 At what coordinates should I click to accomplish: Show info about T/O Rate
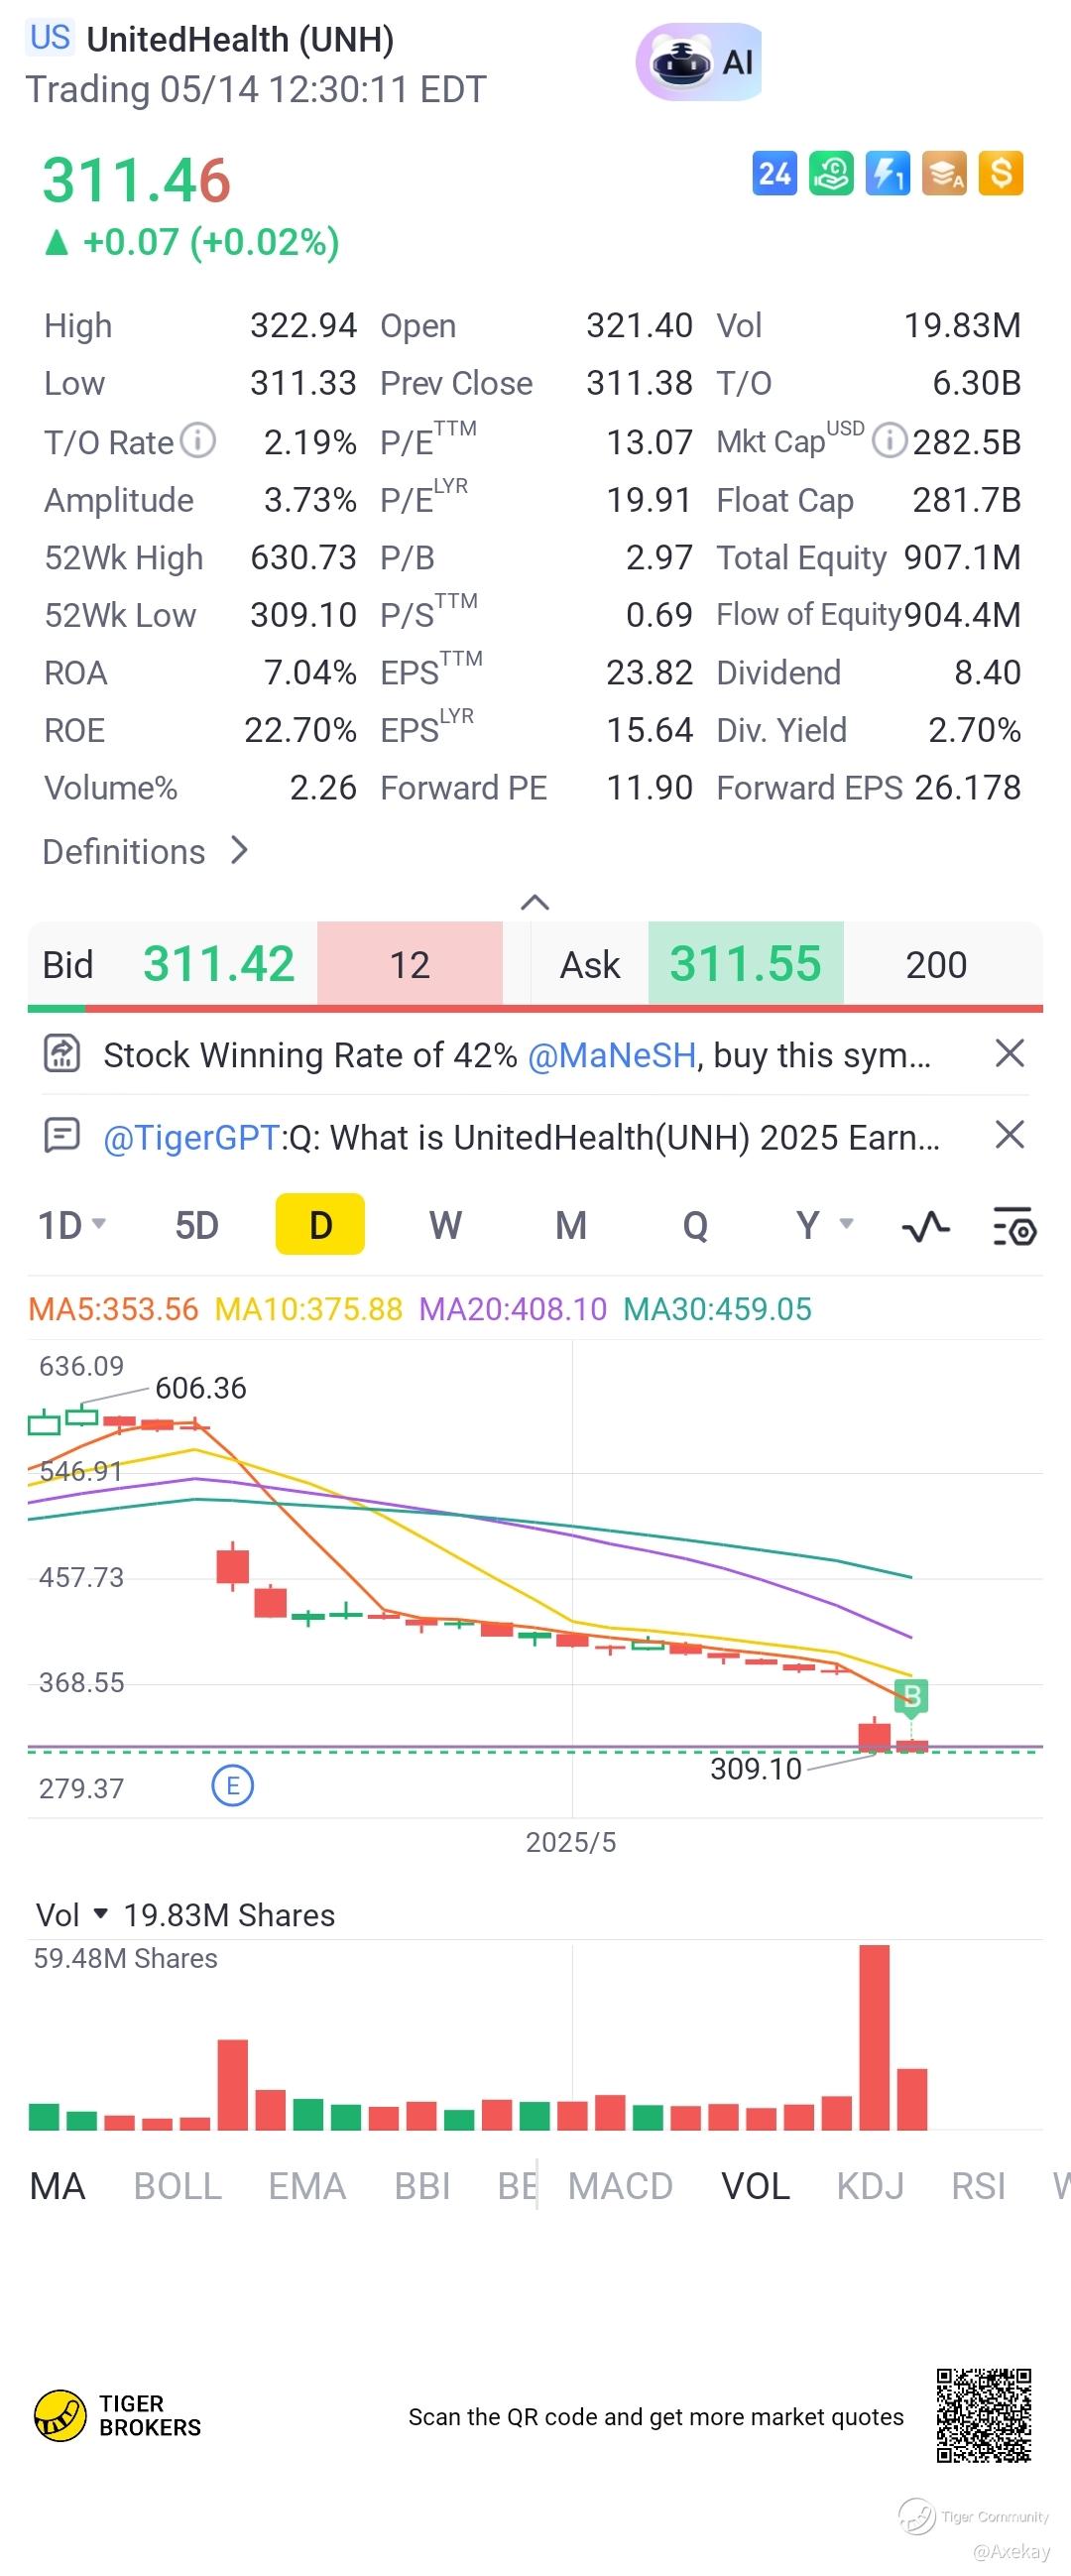pos(198,440)
